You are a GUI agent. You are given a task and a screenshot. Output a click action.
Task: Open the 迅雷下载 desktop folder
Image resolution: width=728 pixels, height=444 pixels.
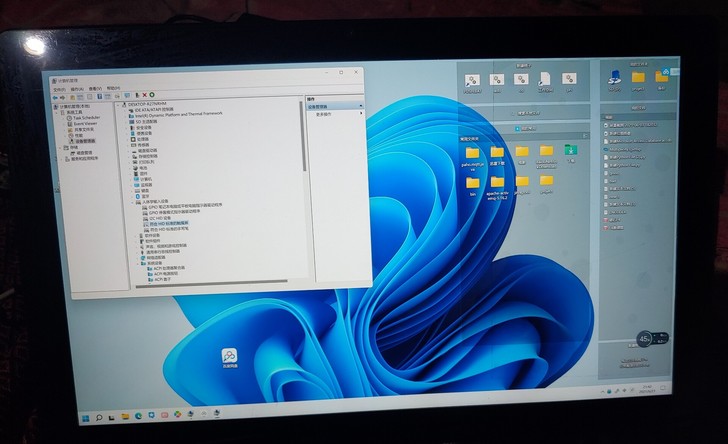tap(497, 157)
